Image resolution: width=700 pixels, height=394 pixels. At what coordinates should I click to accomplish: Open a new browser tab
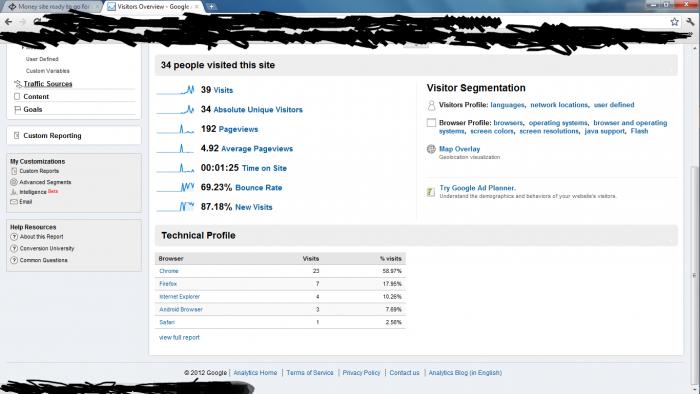(211, 6)
